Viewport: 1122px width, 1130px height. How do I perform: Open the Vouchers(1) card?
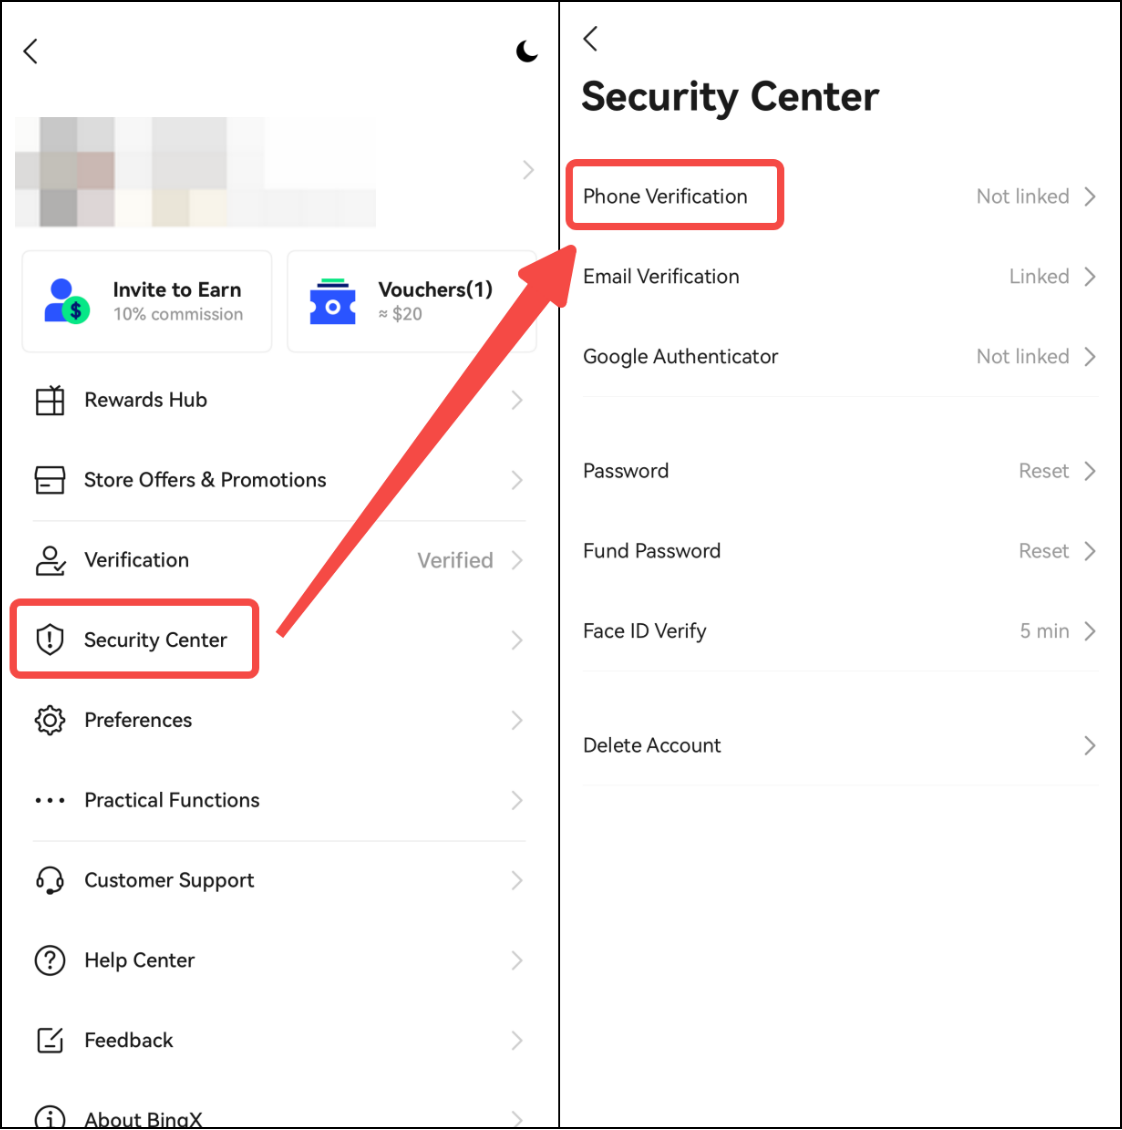(x=411, y=301)
